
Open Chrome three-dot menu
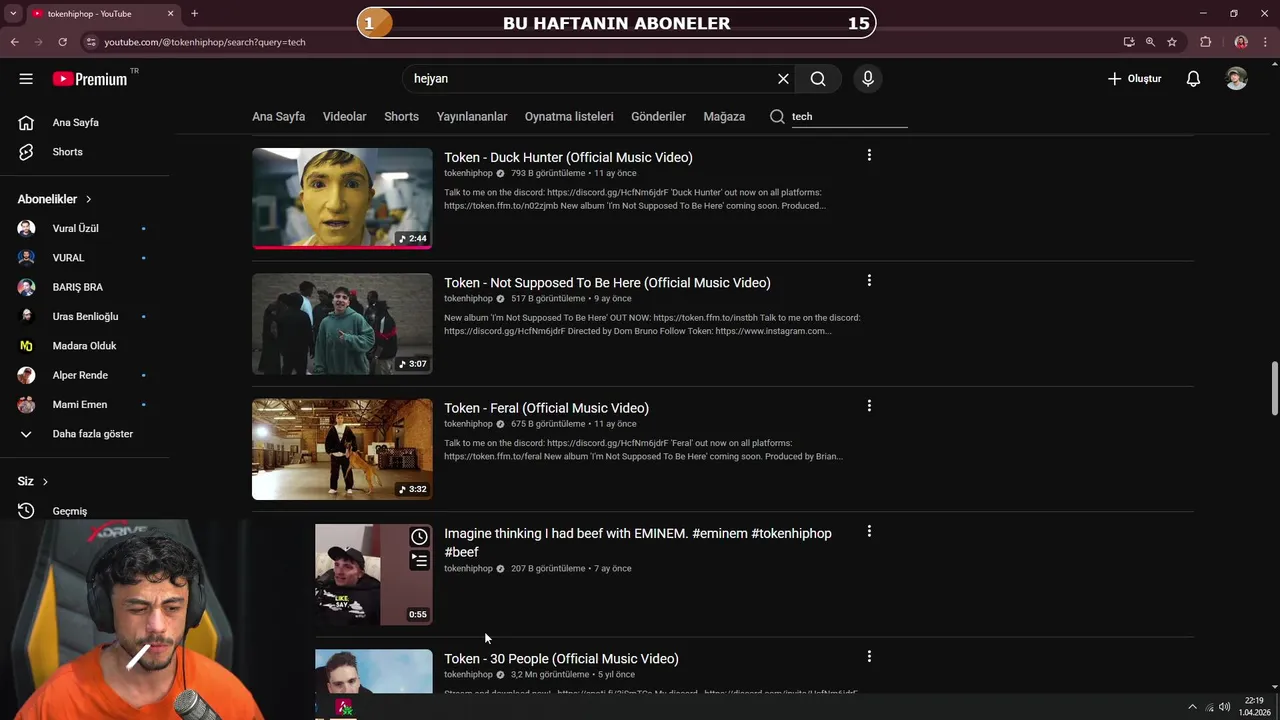pyautogui.click(x=1266, y=42)
